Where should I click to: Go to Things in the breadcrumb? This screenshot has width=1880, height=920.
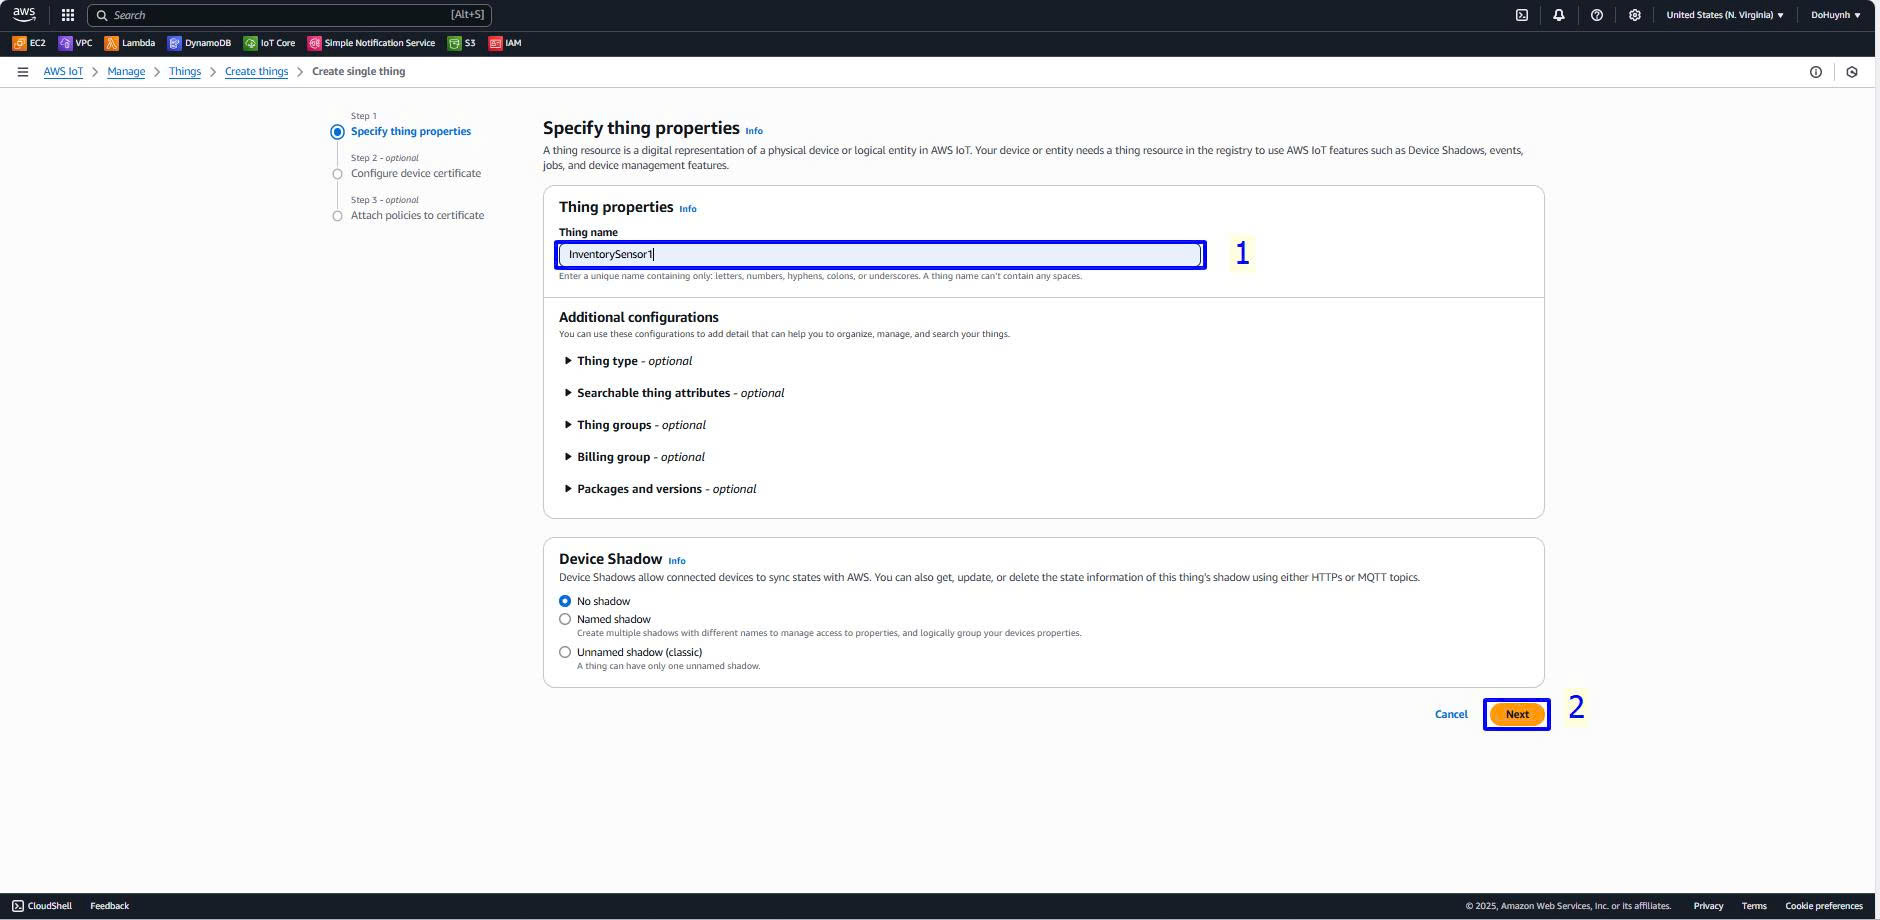coord(185,72)
